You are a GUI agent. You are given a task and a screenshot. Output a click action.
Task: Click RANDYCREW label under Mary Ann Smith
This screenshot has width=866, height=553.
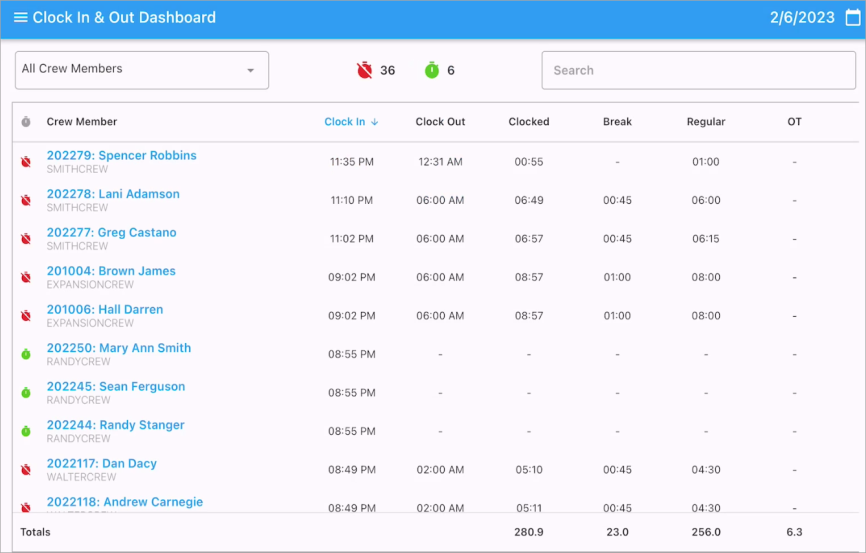click(78, 361)
